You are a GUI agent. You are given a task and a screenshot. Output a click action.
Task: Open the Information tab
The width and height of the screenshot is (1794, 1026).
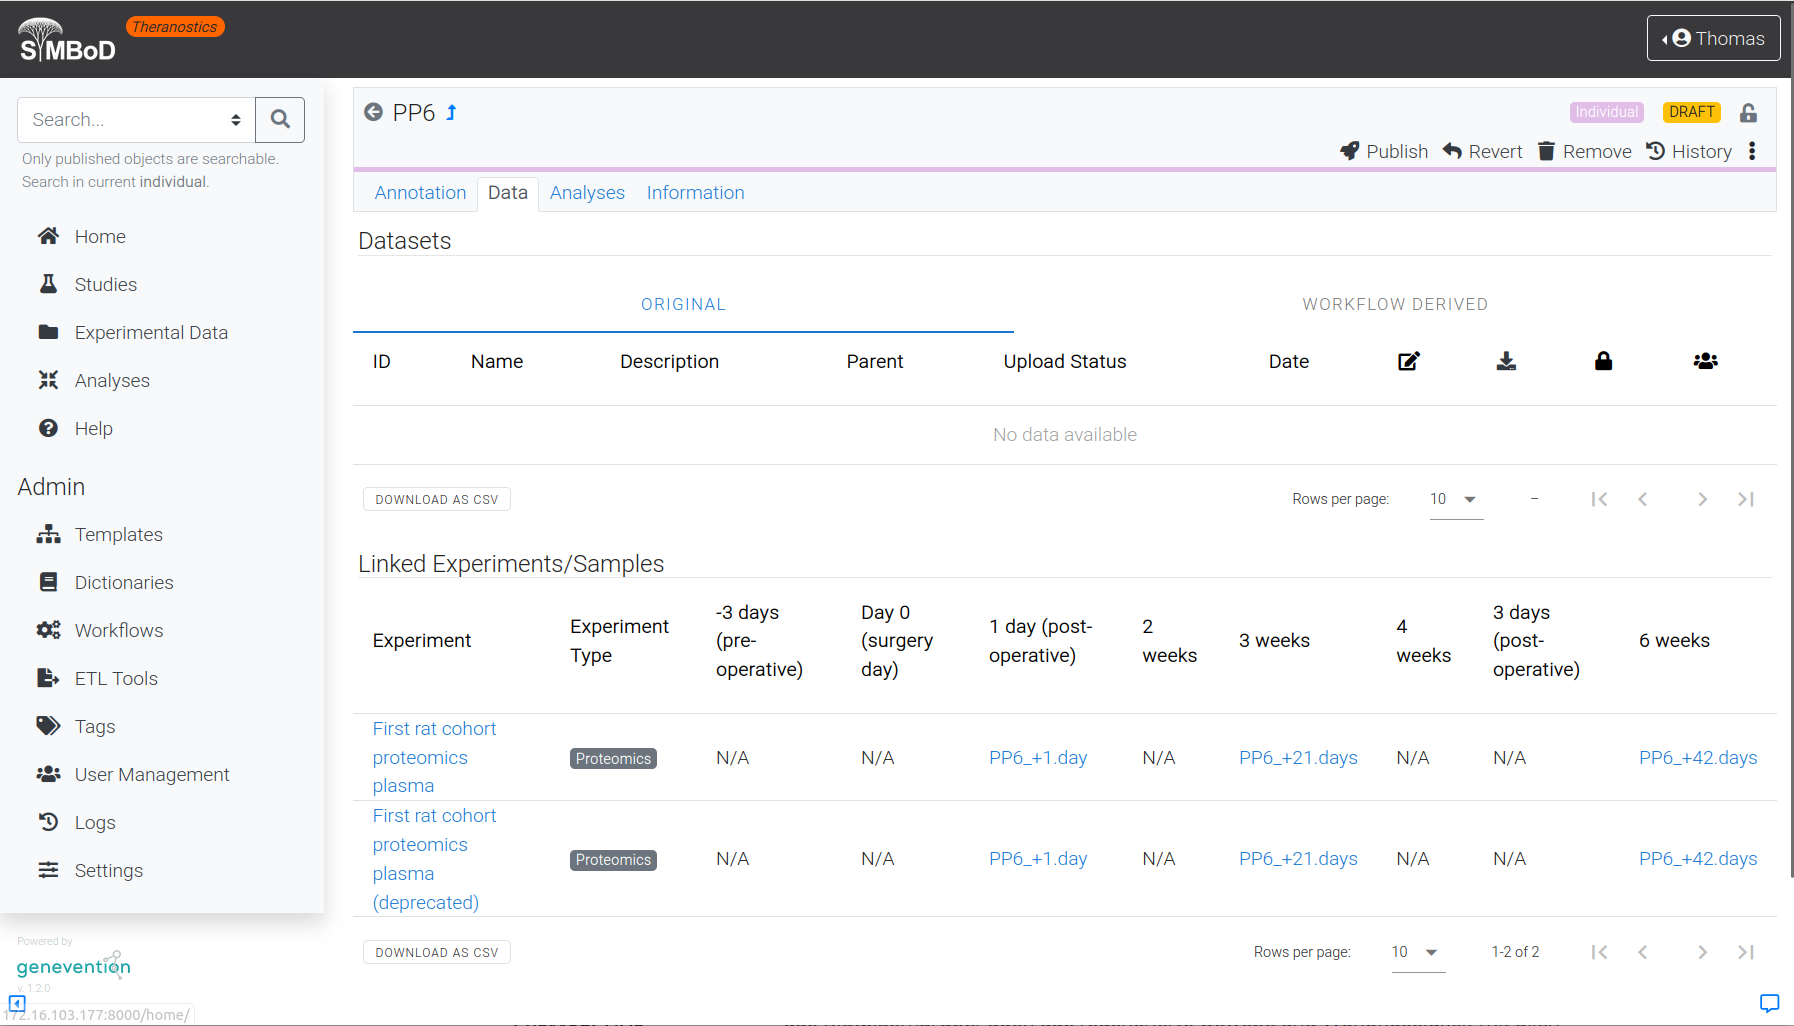point(695,193)
